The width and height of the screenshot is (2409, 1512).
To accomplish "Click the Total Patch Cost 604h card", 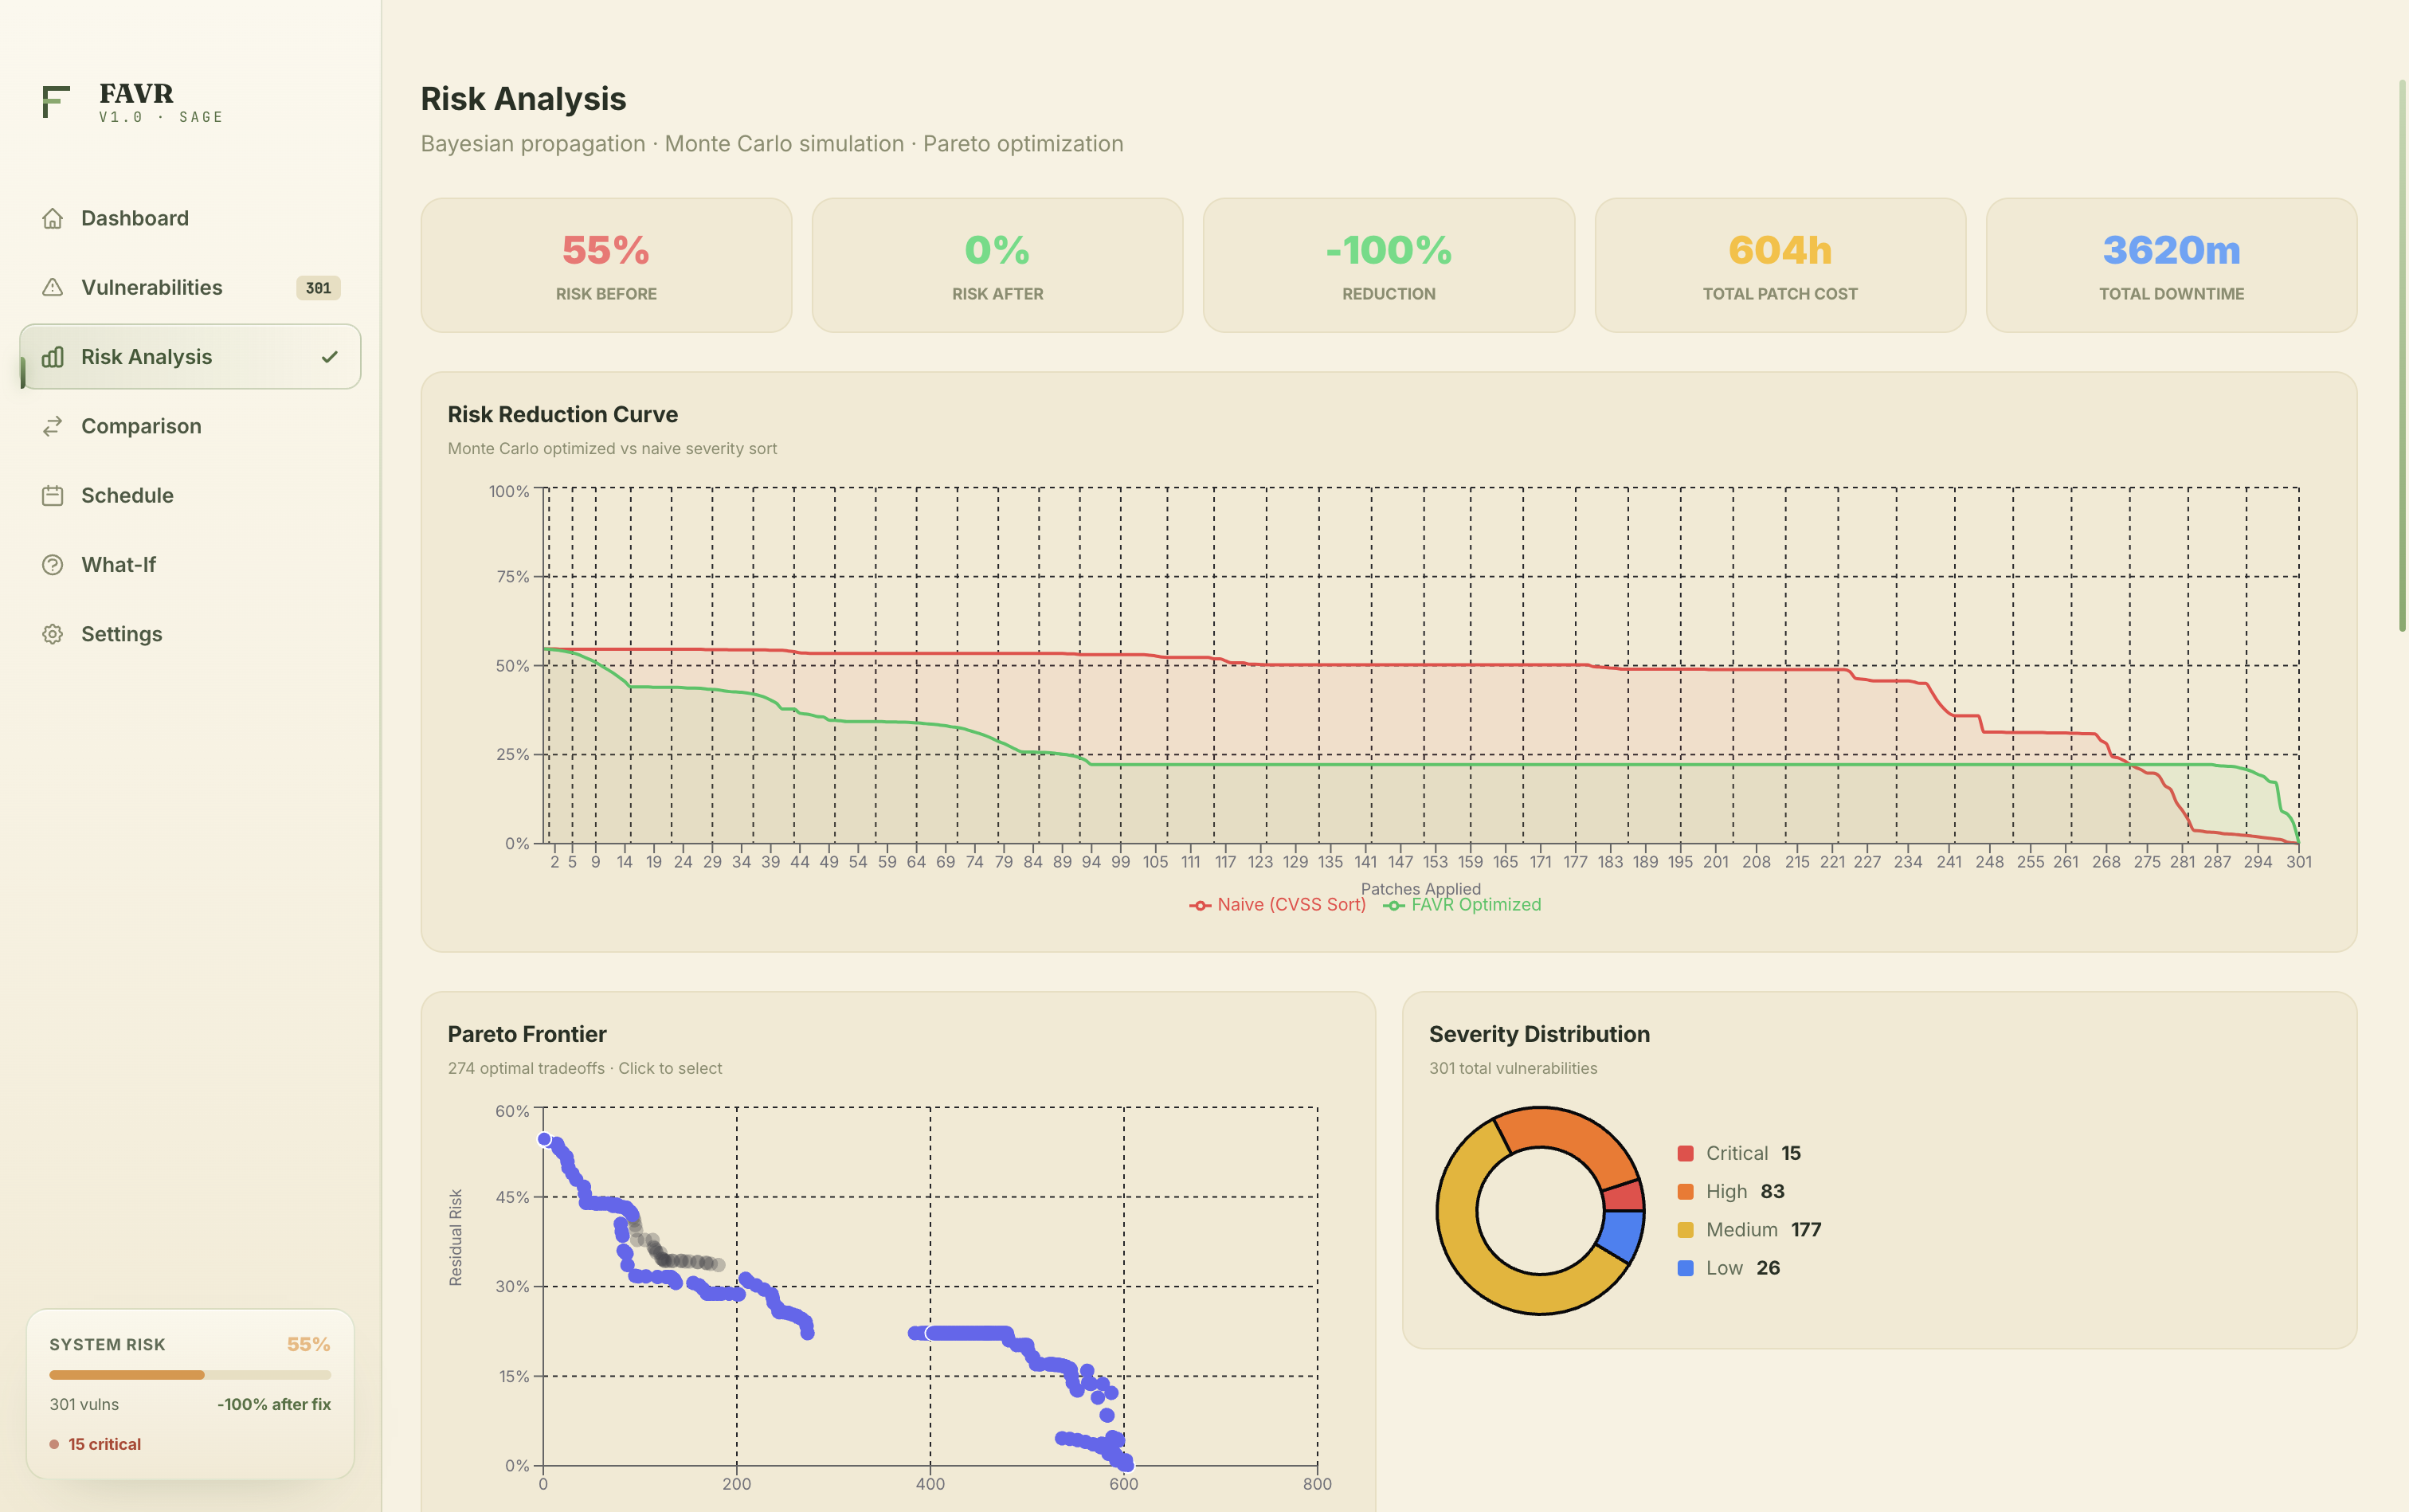I will (x=1779, y=265).
